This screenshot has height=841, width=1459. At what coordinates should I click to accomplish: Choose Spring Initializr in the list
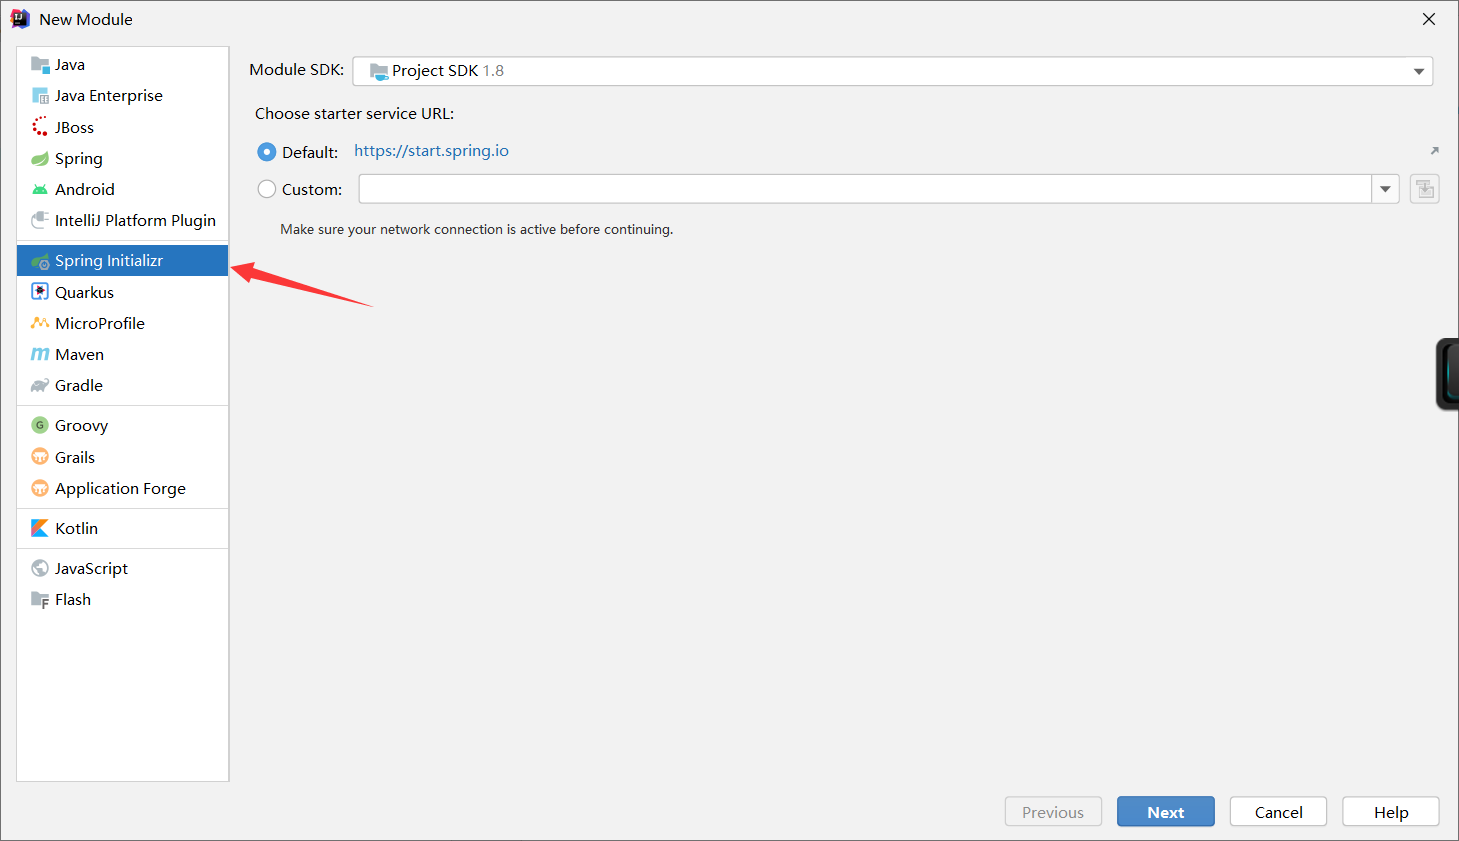coord(123,261)
